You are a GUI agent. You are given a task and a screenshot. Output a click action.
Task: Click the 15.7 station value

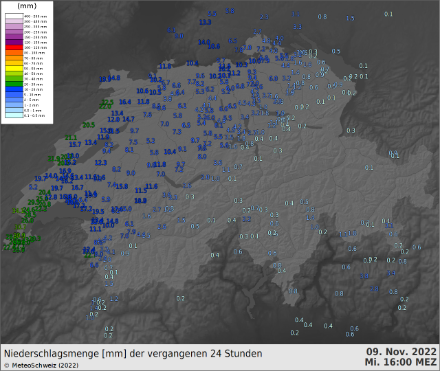75,144
